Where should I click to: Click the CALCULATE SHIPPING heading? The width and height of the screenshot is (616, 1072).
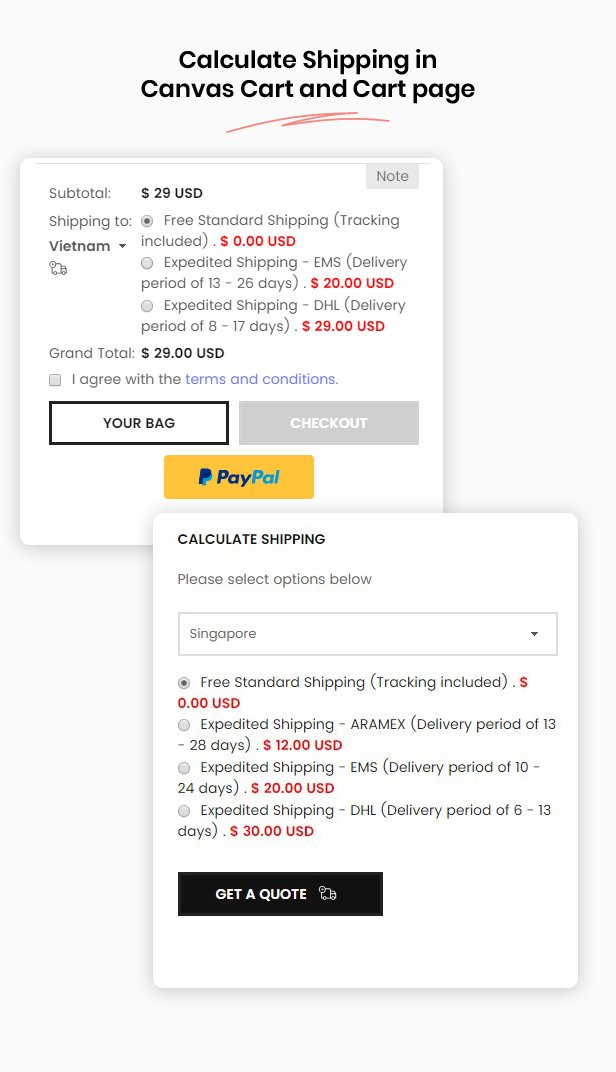point(252,539)
